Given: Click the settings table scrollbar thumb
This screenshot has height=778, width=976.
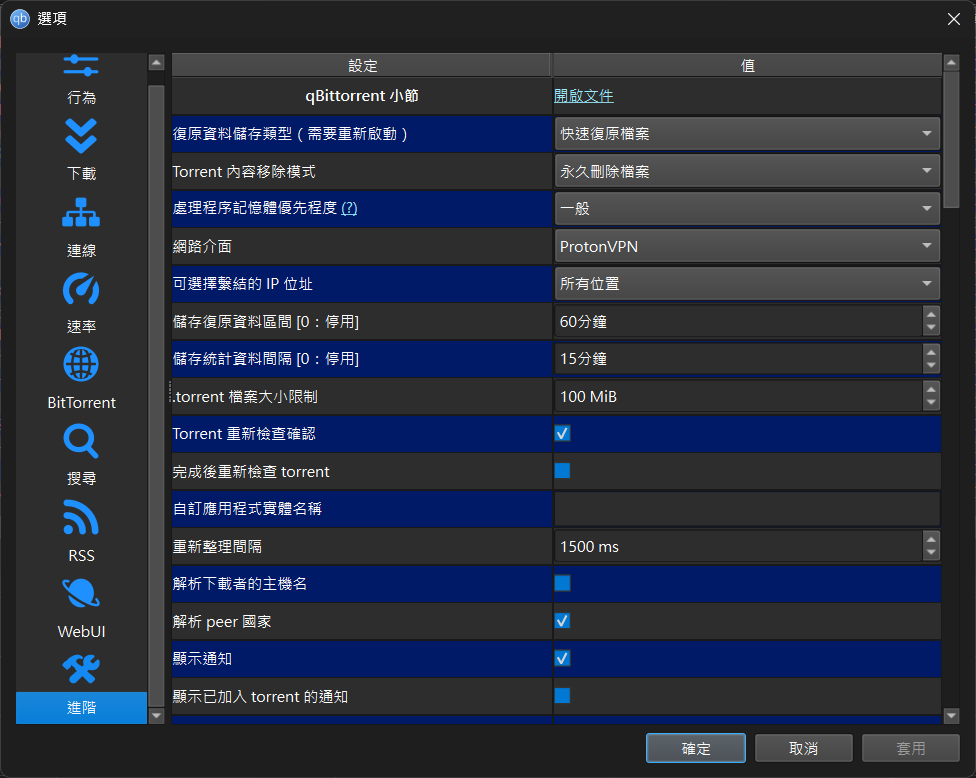Looking at the screenshot, I should 951,140.
